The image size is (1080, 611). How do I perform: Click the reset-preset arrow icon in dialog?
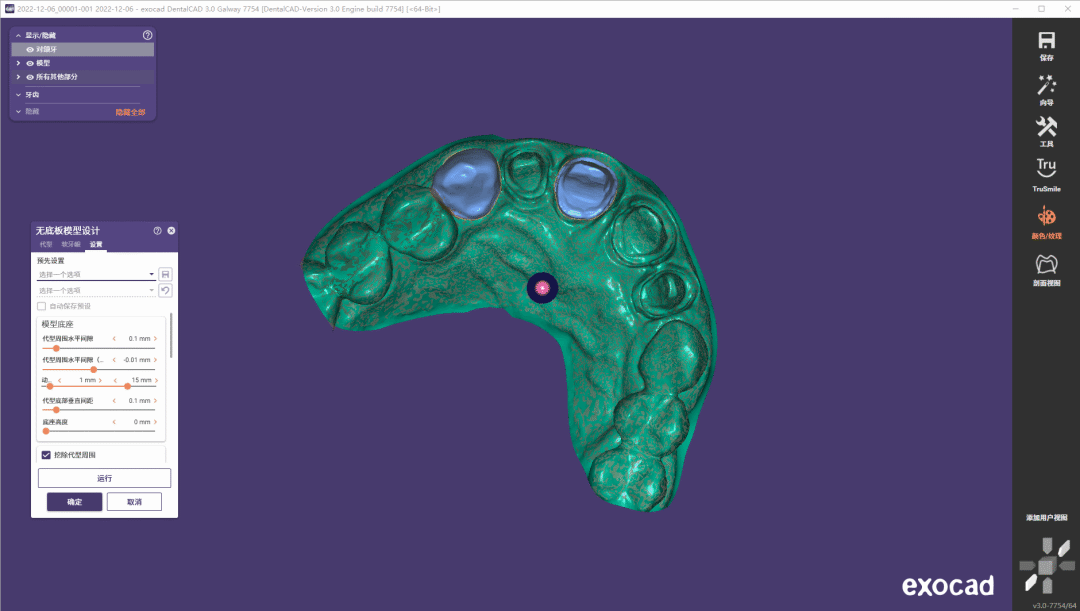click(x=165, y=290)
